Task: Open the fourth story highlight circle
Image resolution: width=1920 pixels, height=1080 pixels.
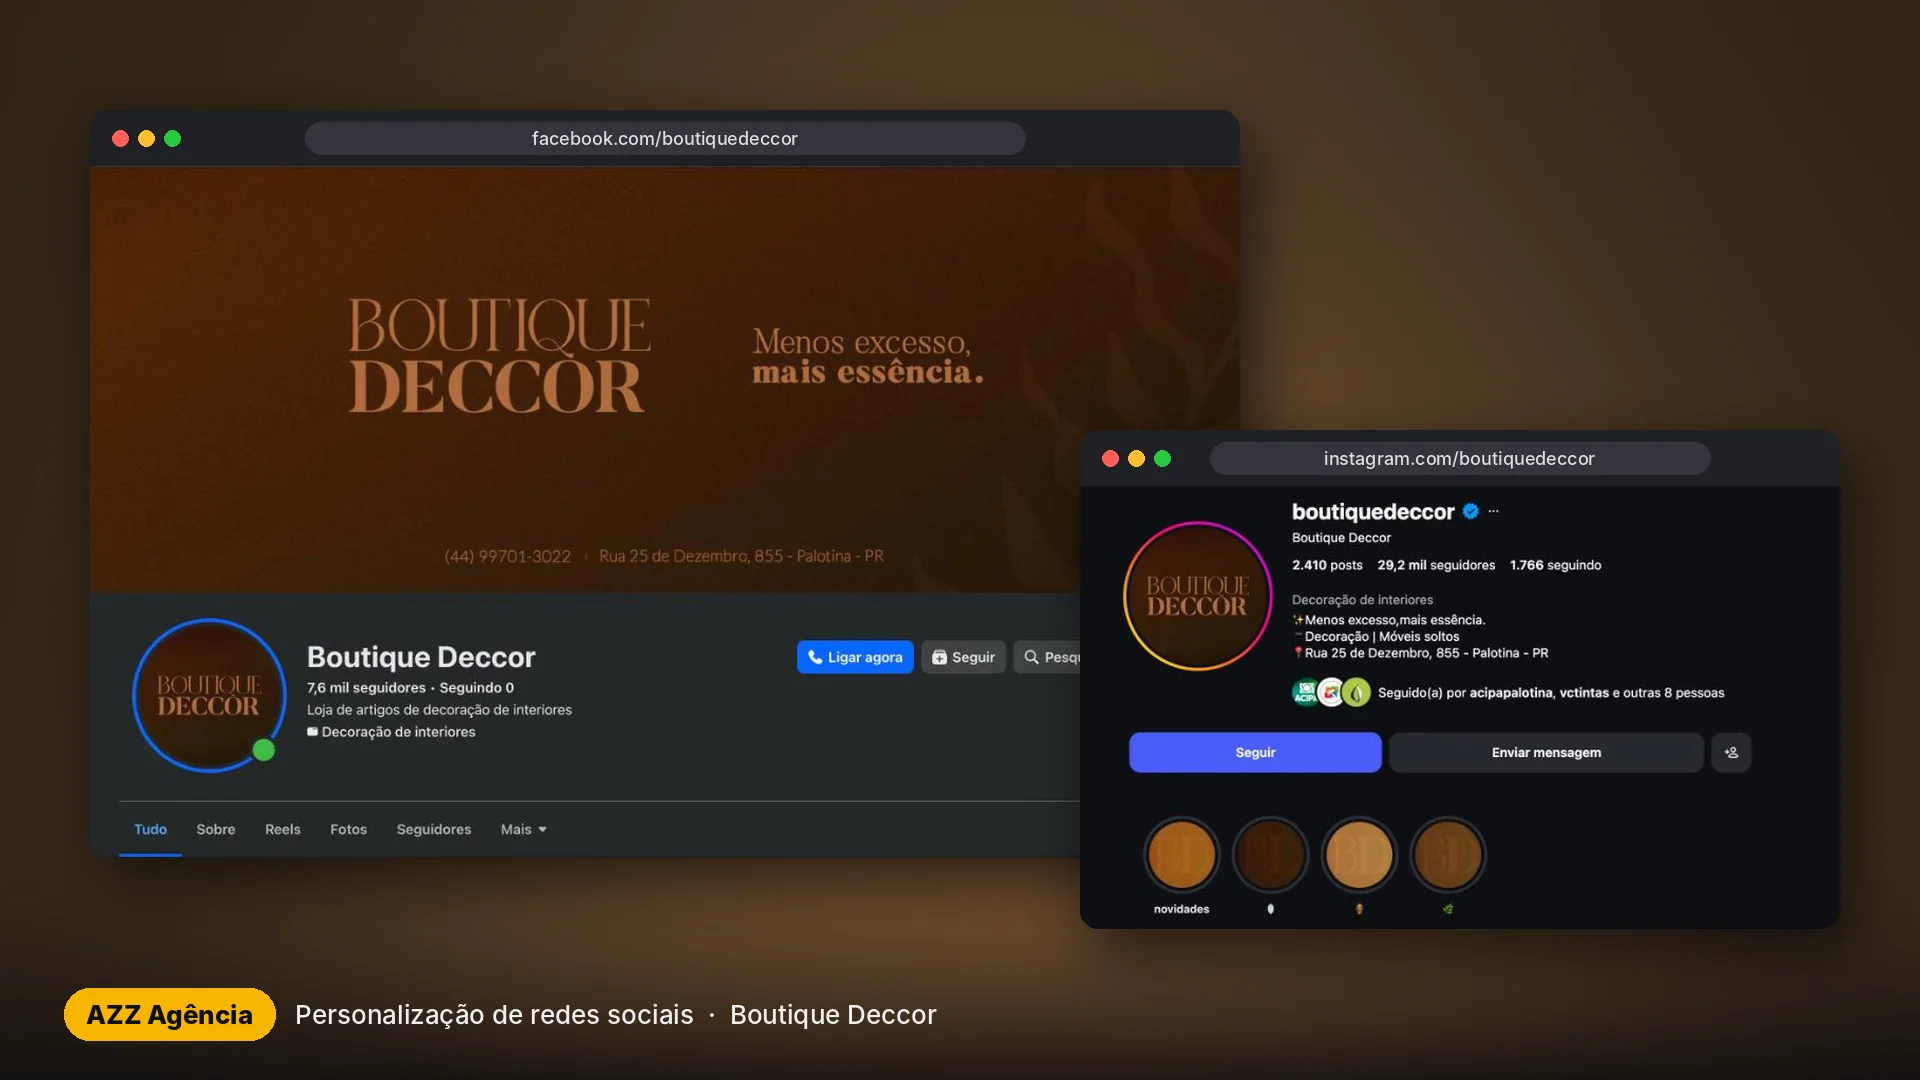Action: (1448, 855)
